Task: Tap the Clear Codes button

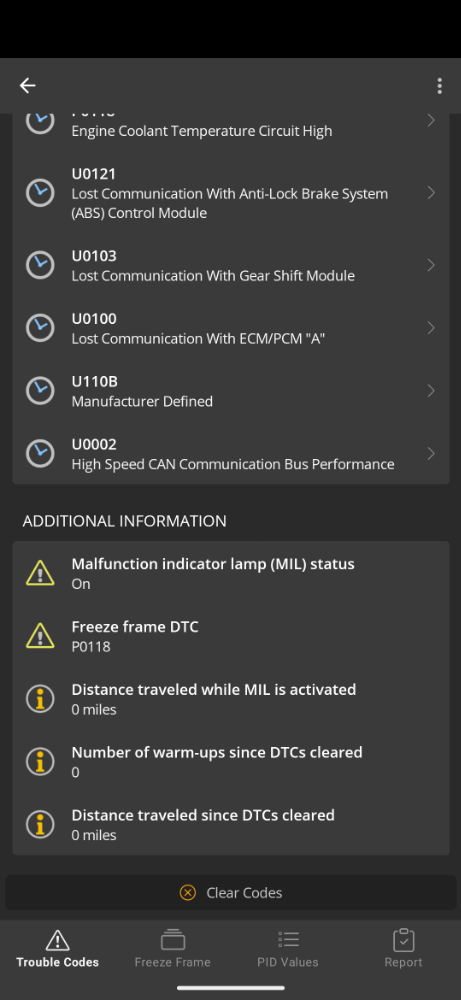Action: click(x=231, y=892)
